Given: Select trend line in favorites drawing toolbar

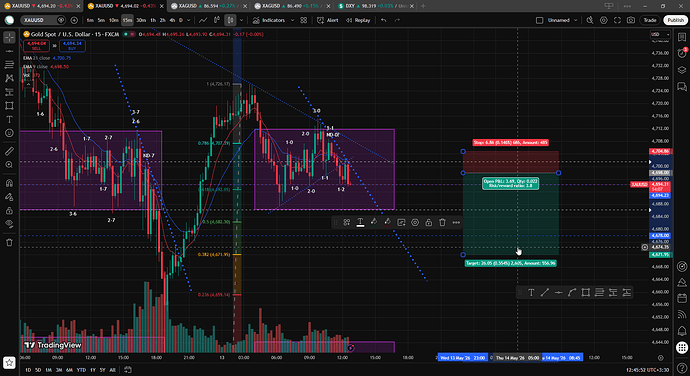Looking at the screenshot, I should (x=545, y=292).
